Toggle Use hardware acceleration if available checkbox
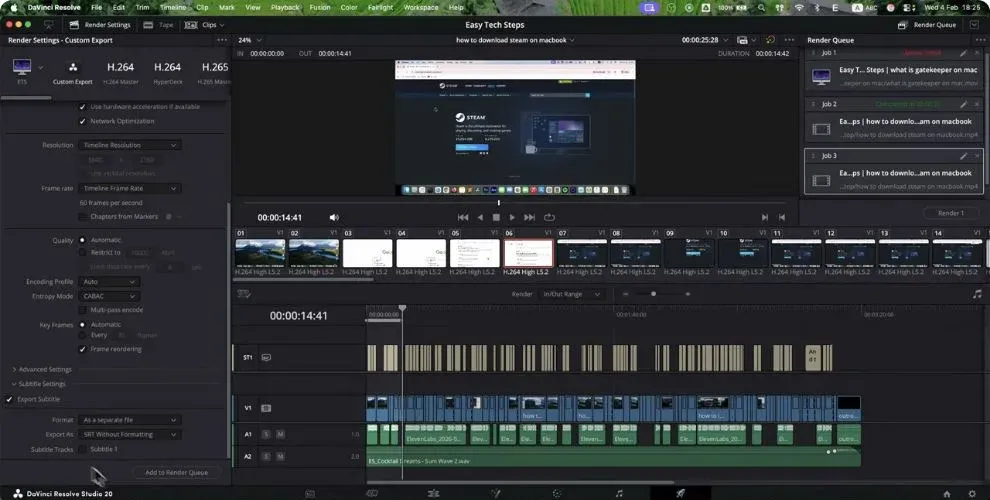This screenshot has width=990, height=500. coord(82,107)
